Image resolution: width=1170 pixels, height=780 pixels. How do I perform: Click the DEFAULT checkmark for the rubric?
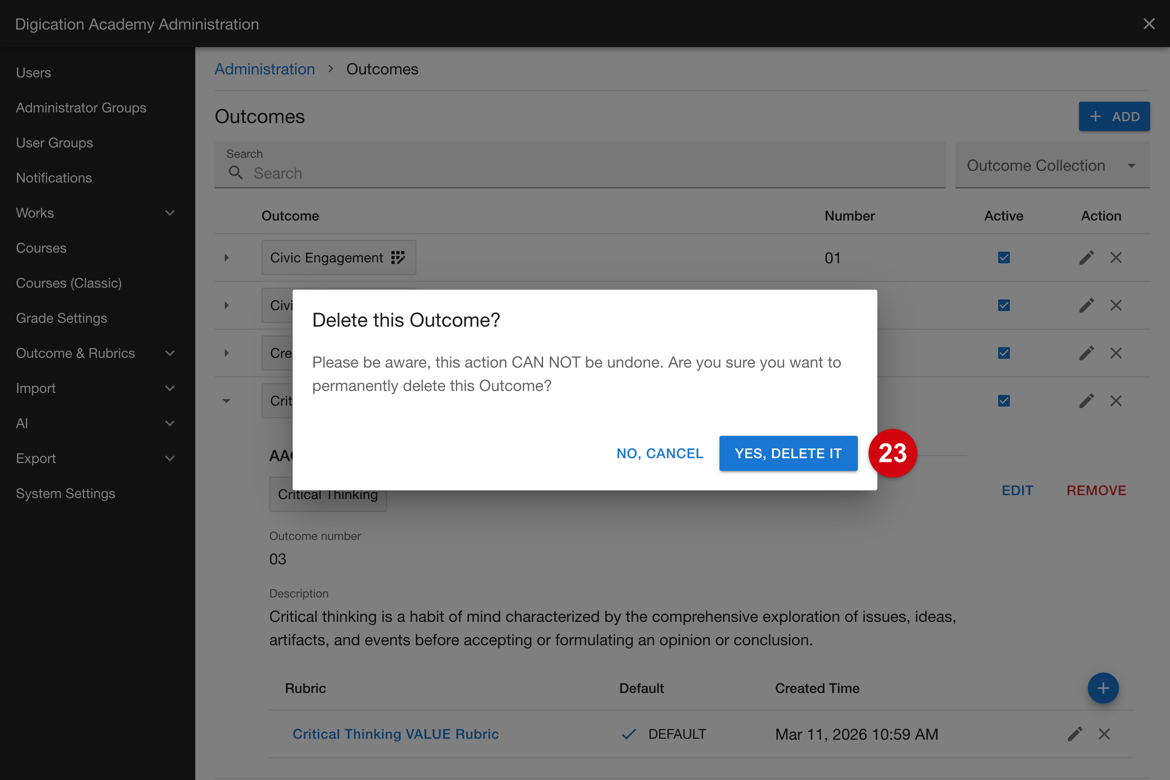coord(628,734)
